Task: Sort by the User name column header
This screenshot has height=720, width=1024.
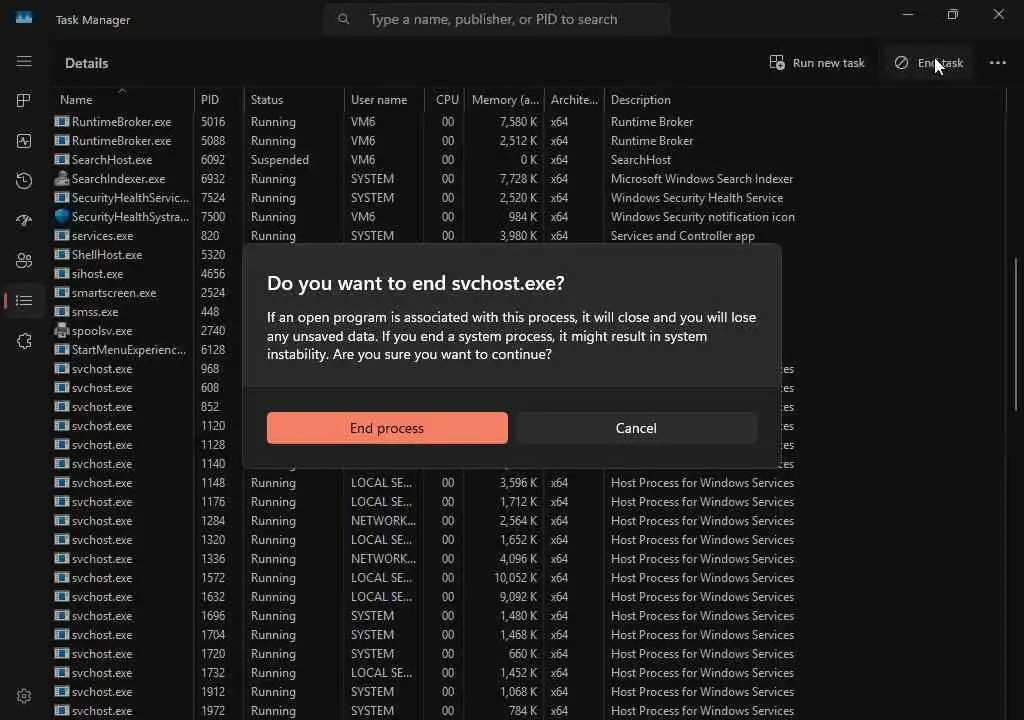Action: click(384, 100)
